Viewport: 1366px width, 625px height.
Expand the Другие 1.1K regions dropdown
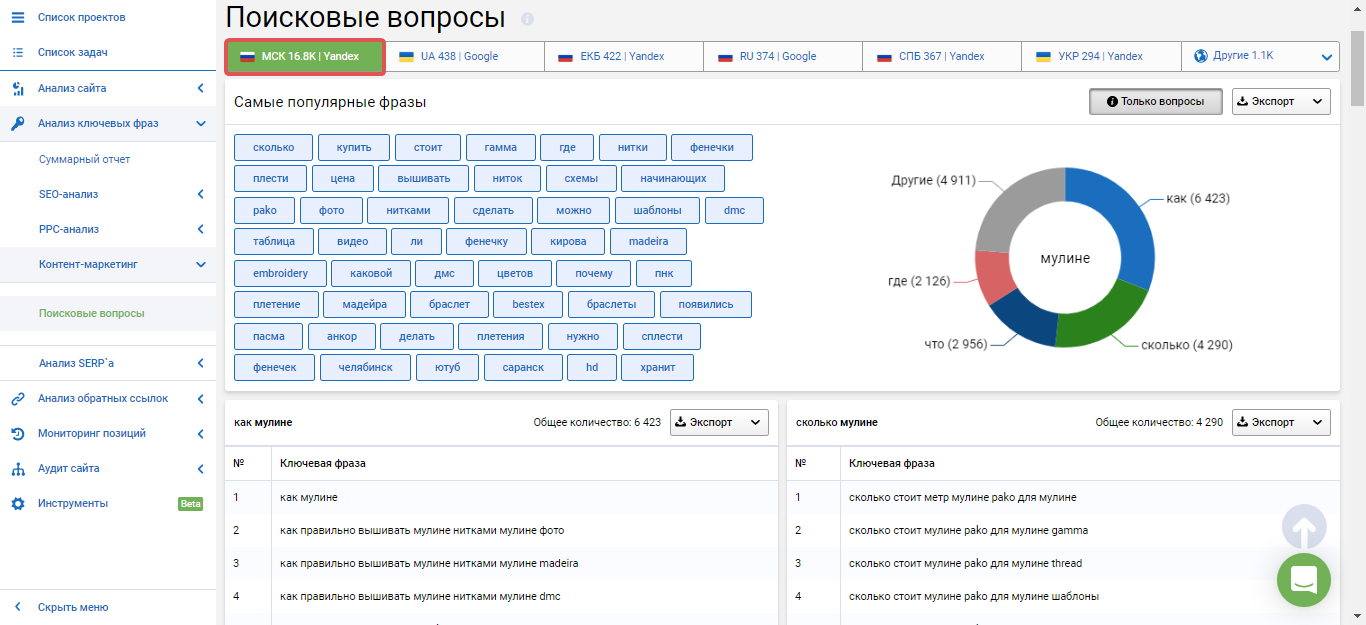1327,57
